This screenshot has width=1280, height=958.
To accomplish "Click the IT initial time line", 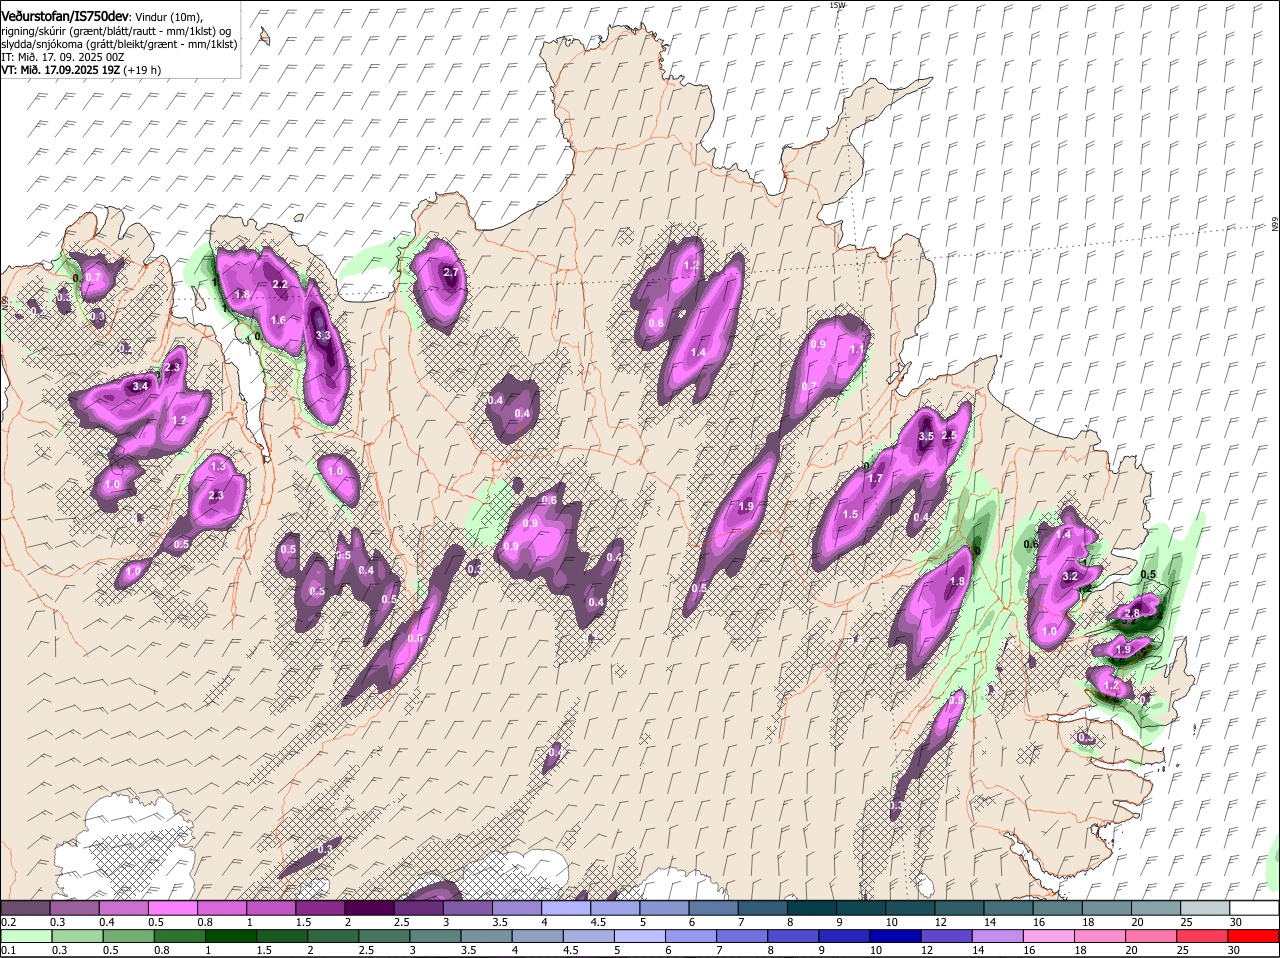I will tap(62, 57).
